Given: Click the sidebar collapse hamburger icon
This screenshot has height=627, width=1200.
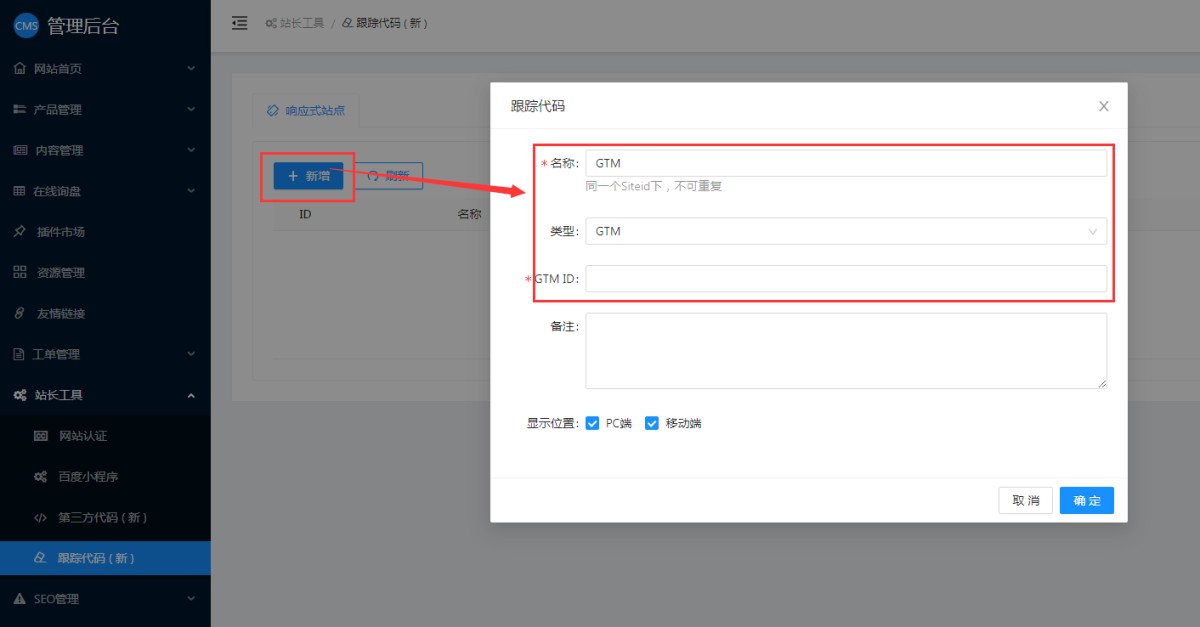Looking at the screenshot, I should tap(239, 23).
